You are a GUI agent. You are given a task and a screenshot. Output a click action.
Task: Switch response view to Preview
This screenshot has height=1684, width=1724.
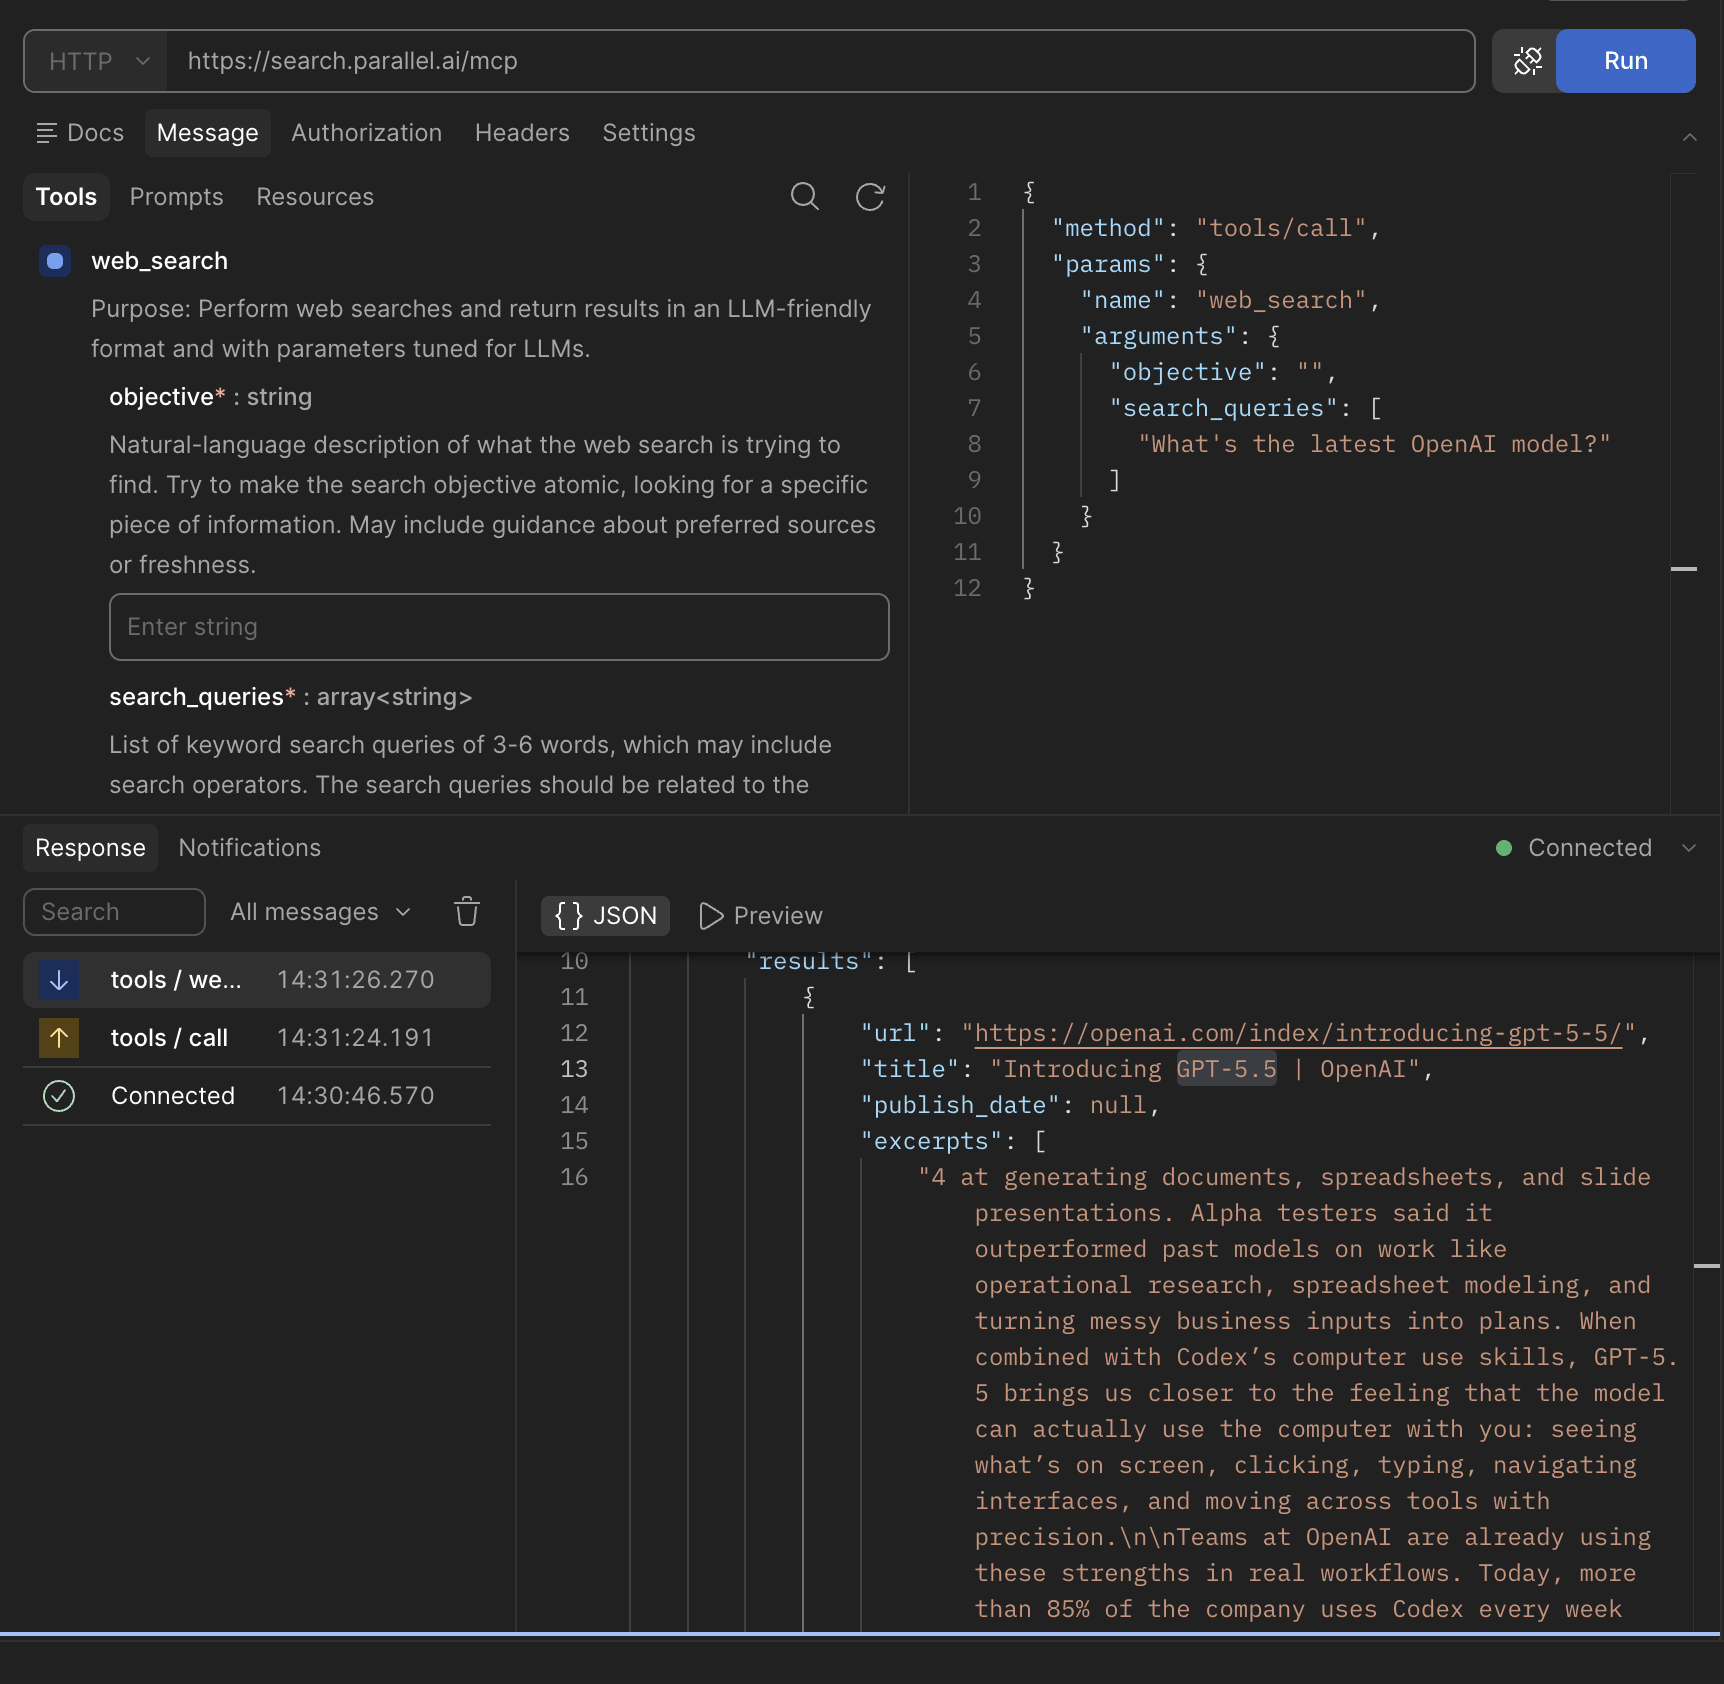pos(761,916)
